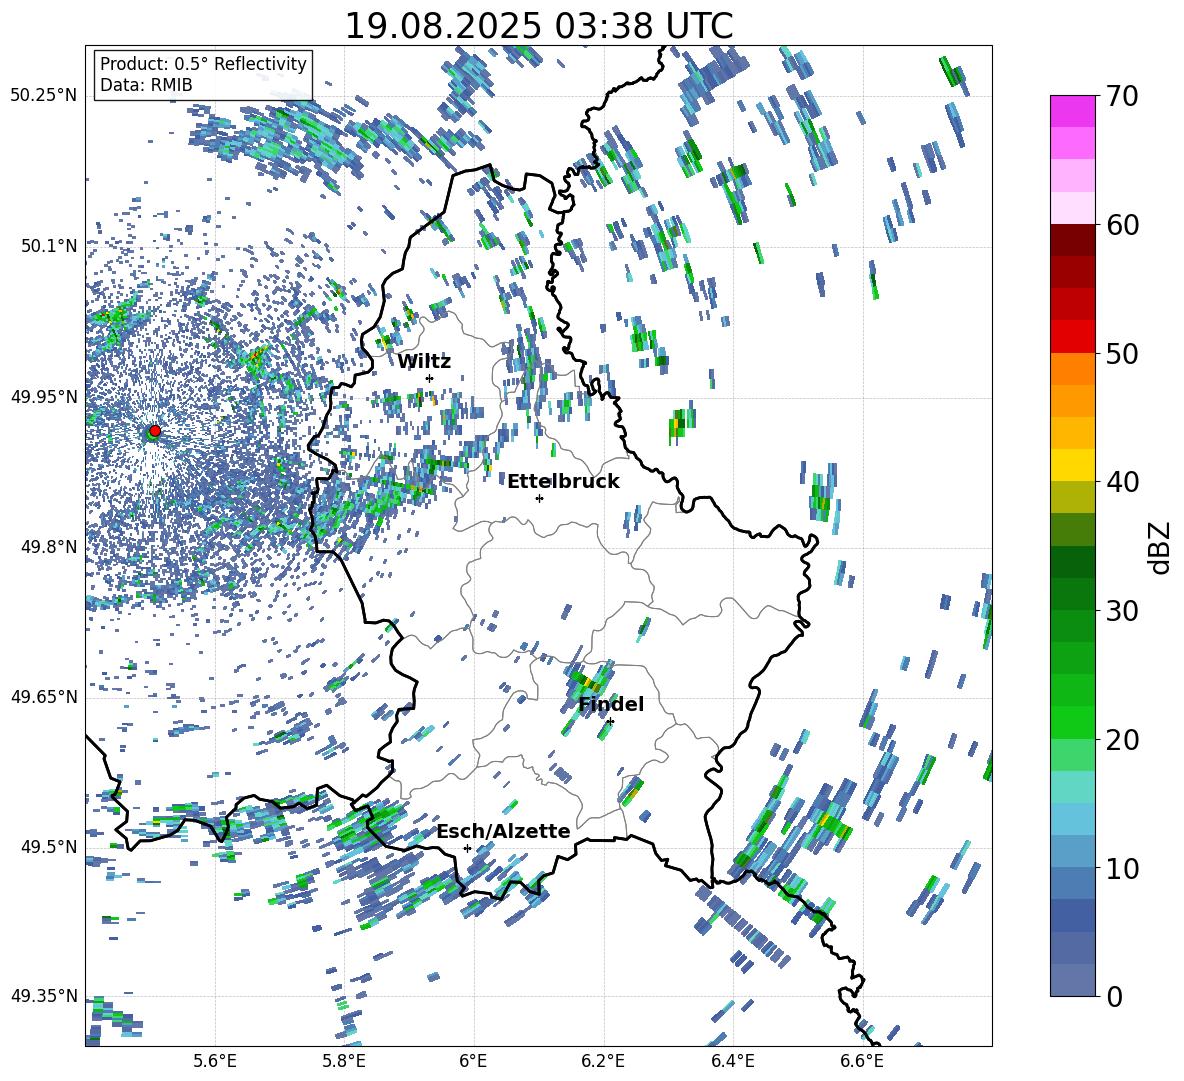This screenshot has width=1184, height=1081.
Task: Click the 0 colorbar tick label
Action: coord(1114,996)
